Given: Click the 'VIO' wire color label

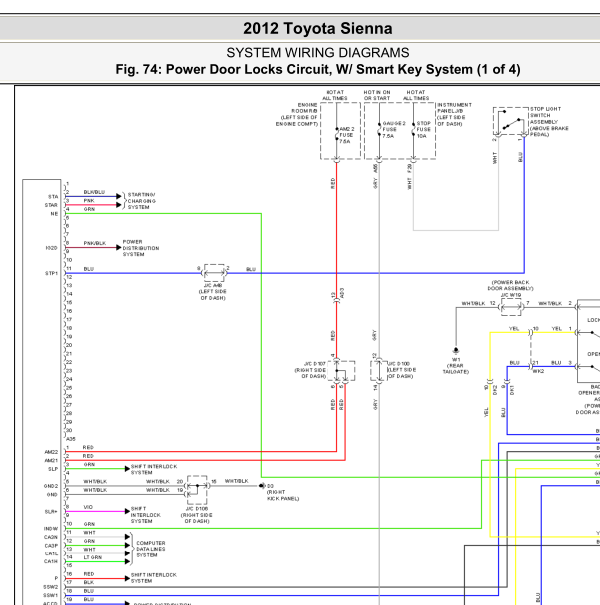Looking at the screenshot, I should point(88,507).
